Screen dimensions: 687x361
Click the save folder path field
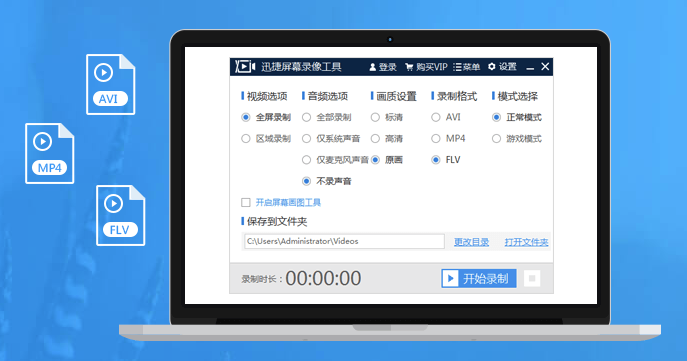(x=344, y=241)
